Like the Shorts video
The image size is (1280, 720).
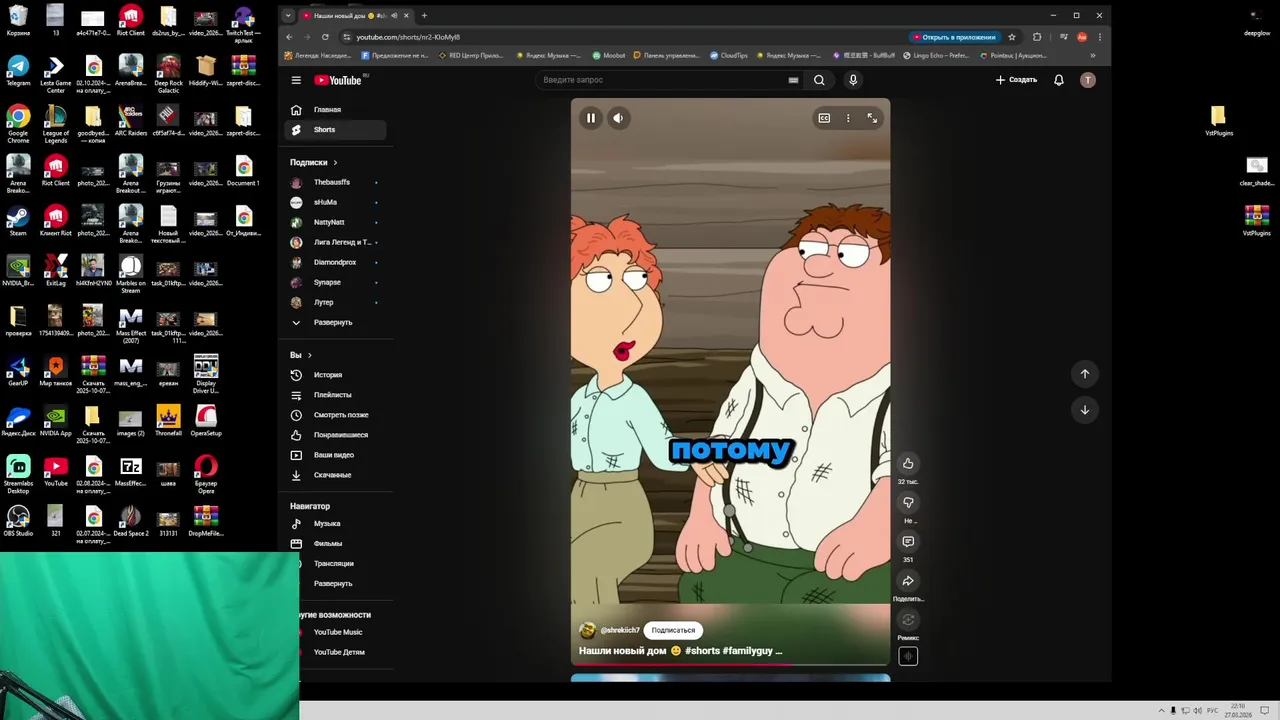point(908,463)
